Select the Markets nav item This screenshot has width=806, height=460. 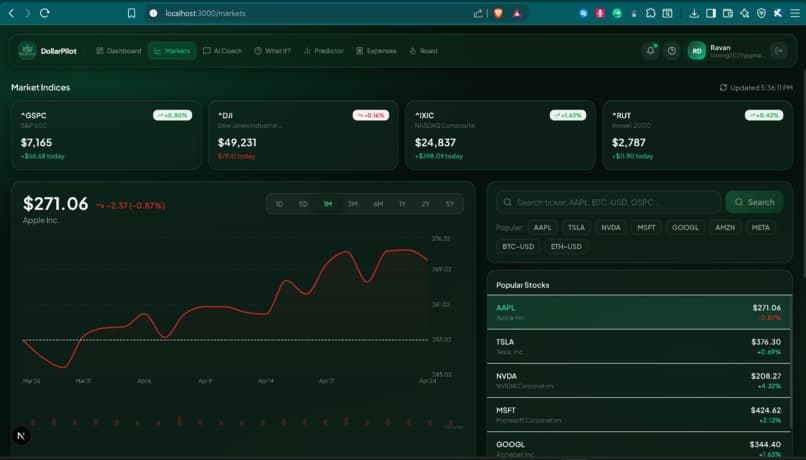(172, 51)
